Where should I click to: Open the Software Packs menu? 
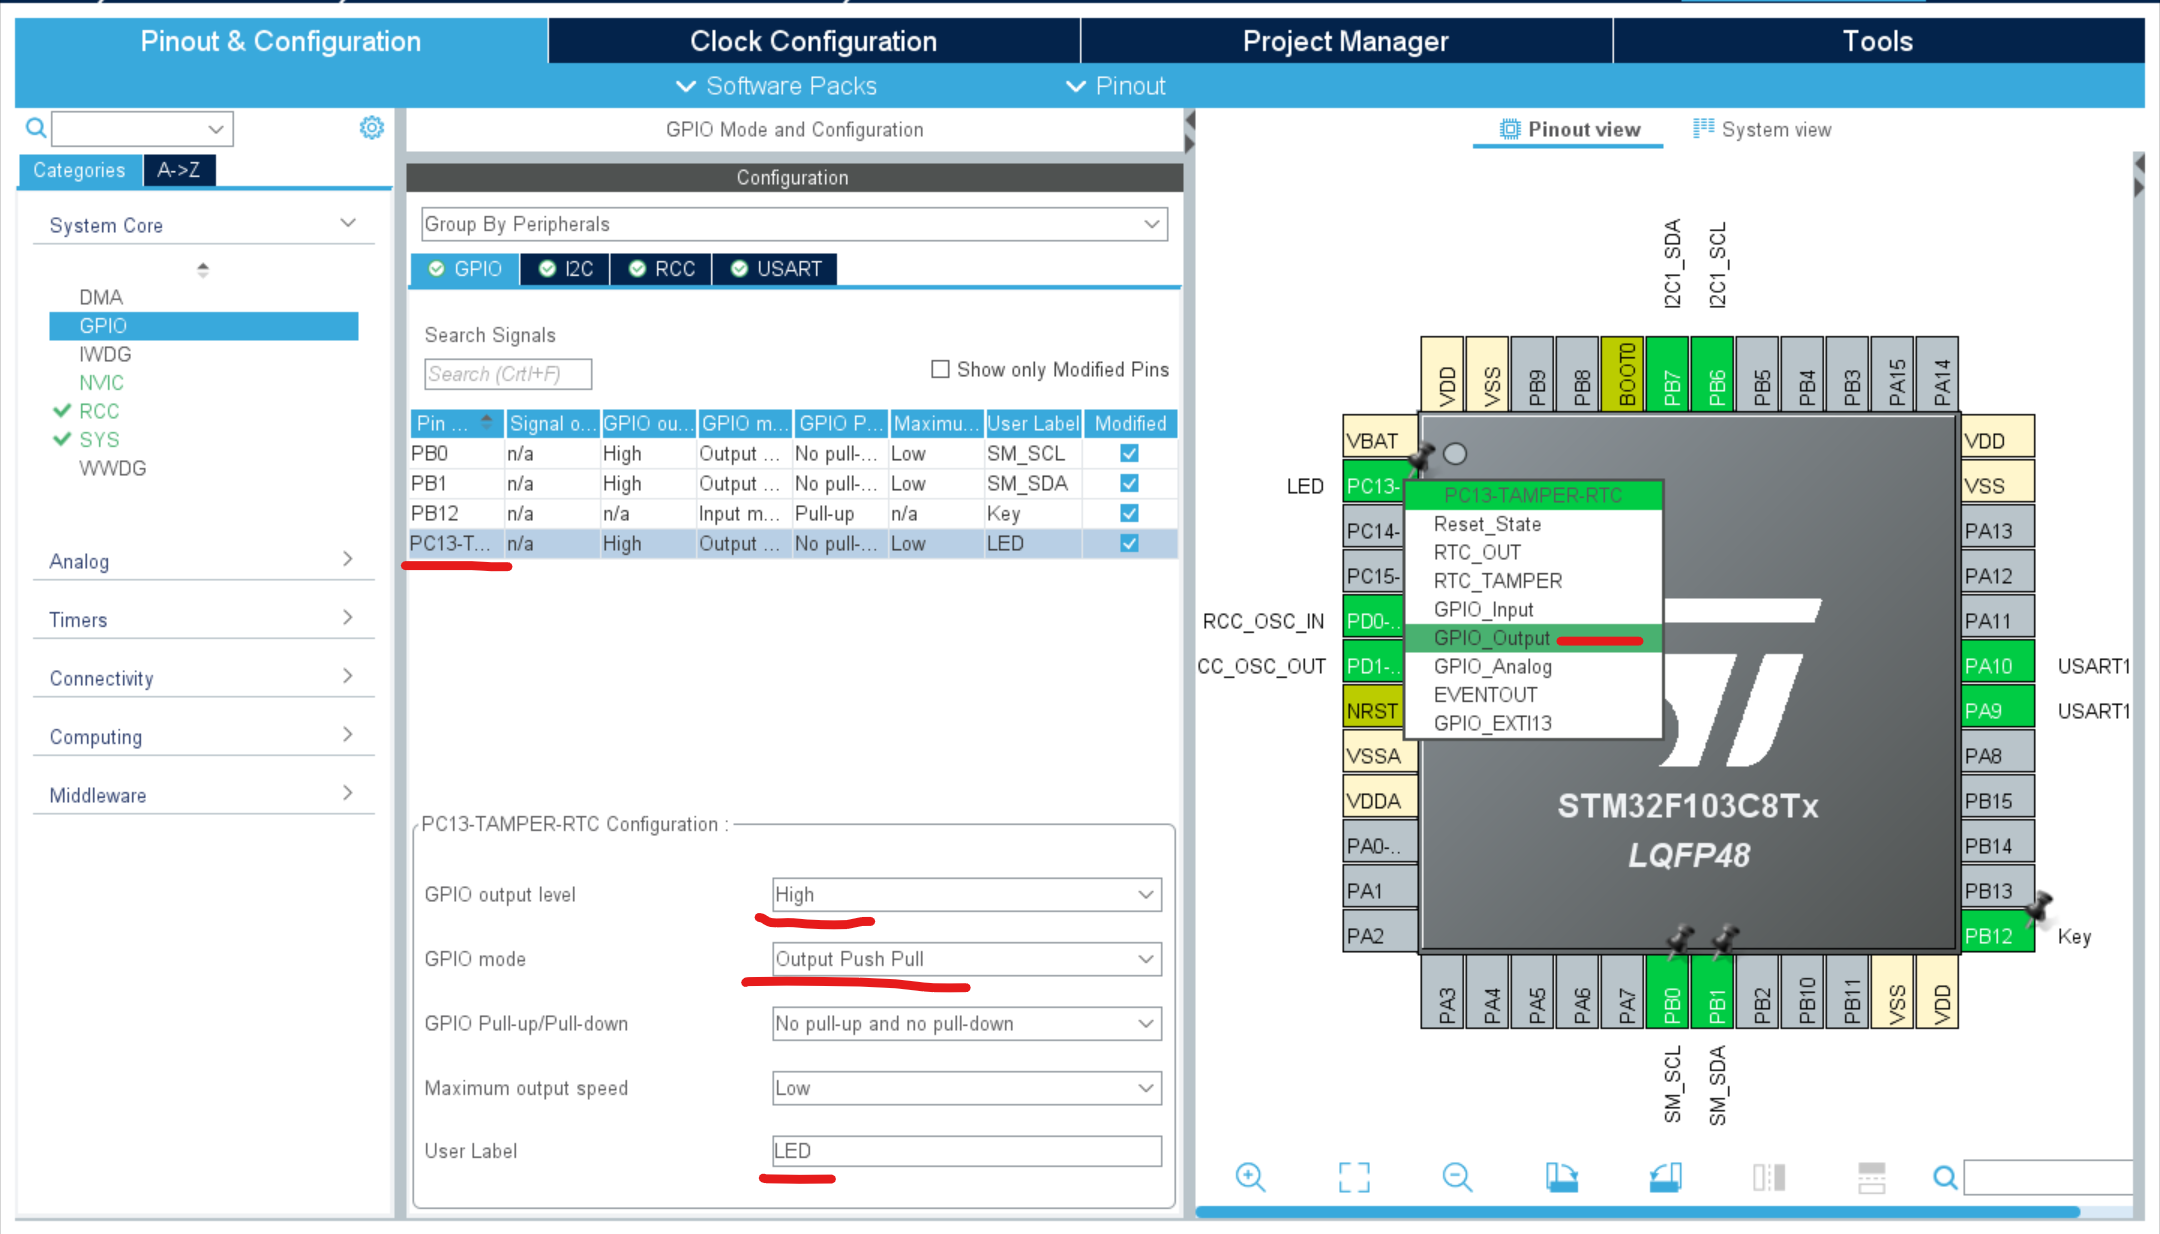coord(777,86)
